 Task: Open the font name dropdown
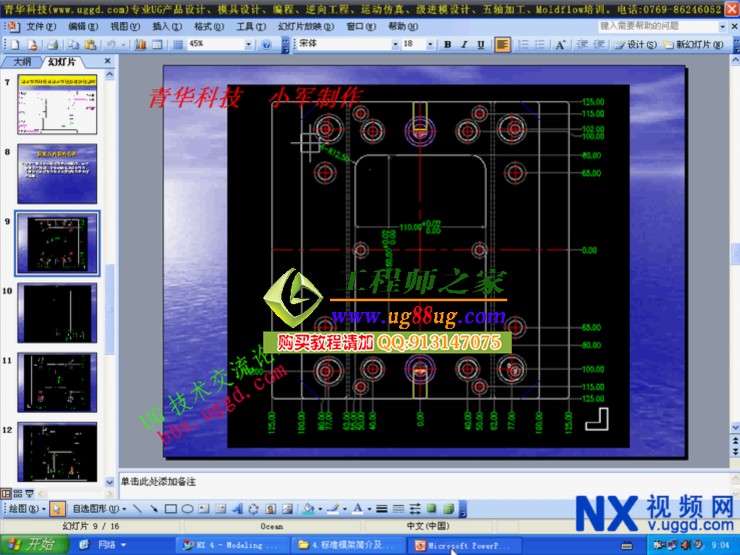[x=395, y=45]
